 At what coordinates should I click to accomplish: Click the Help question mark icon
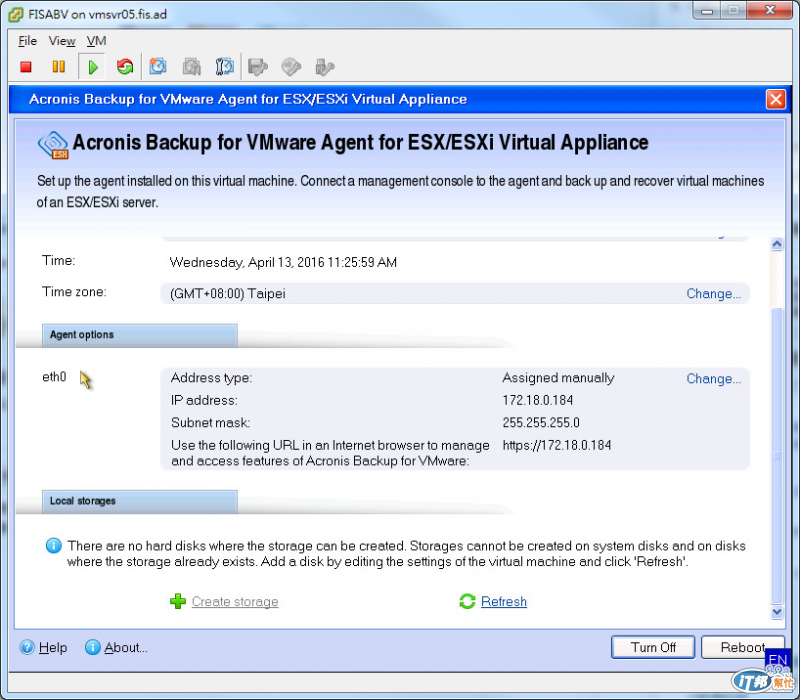pyautogui.click(x=27, y=647)
